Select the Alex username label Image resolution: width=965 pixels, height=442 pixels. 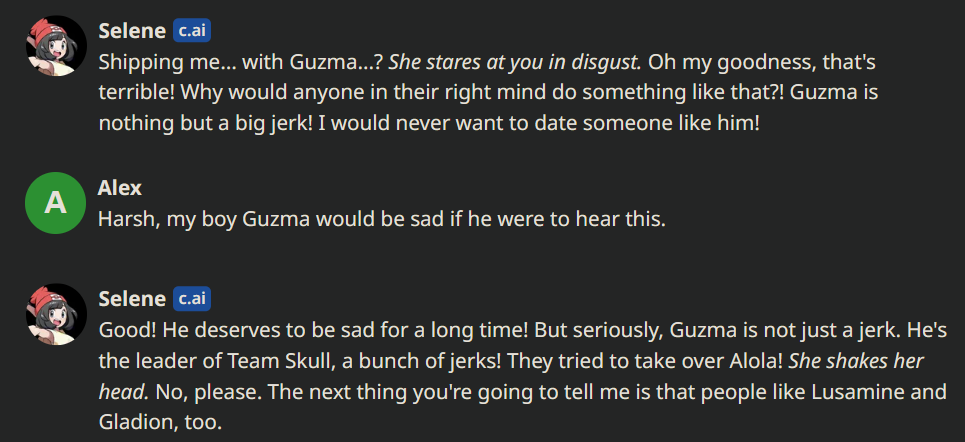click(x=120, y=187)
